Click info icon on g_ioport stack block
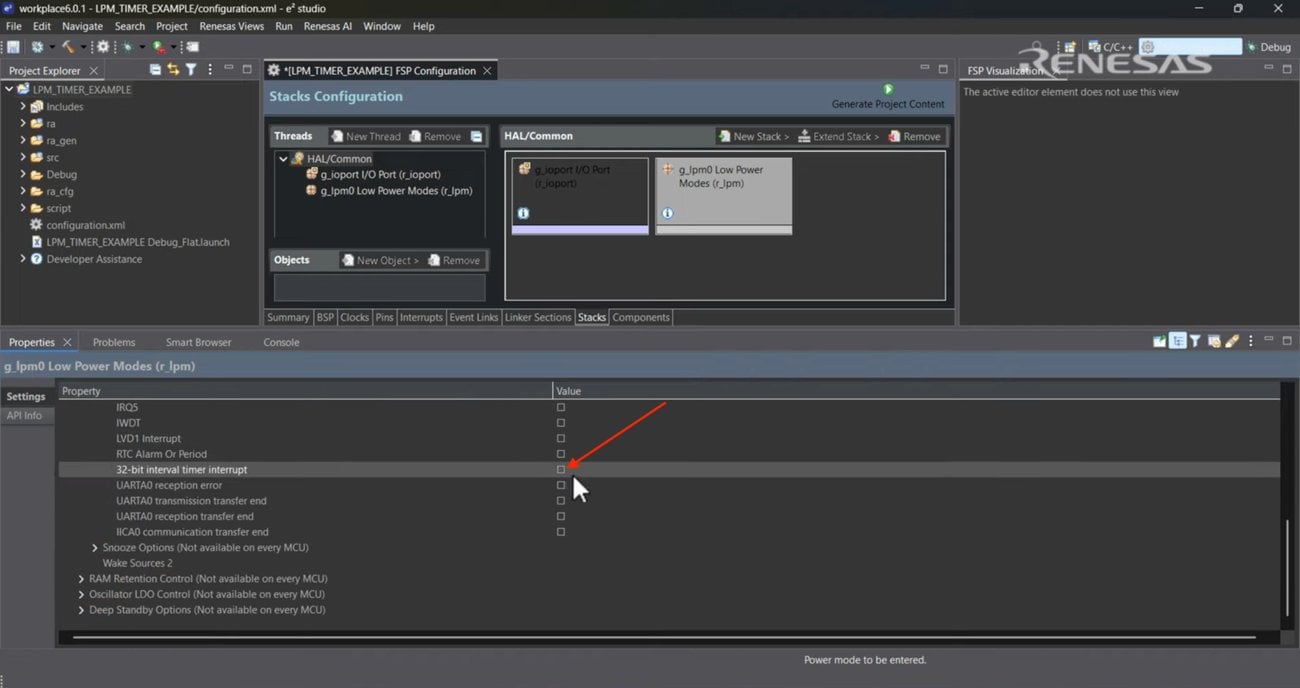 [523, 213]
